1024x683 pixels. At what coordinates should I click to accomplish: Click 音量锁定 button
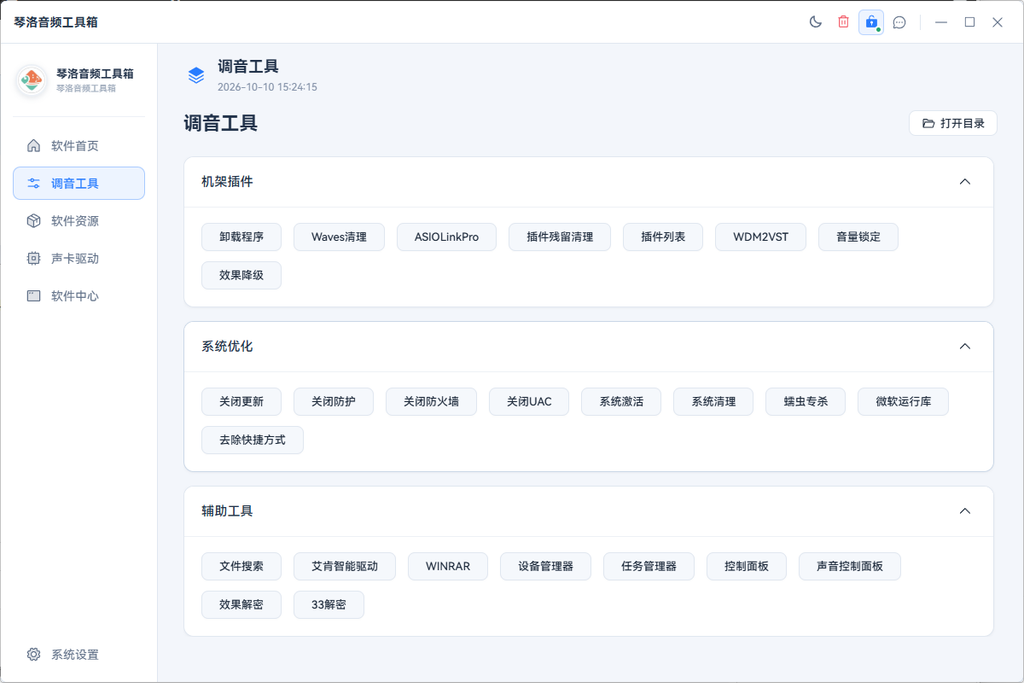coord(858,237)
